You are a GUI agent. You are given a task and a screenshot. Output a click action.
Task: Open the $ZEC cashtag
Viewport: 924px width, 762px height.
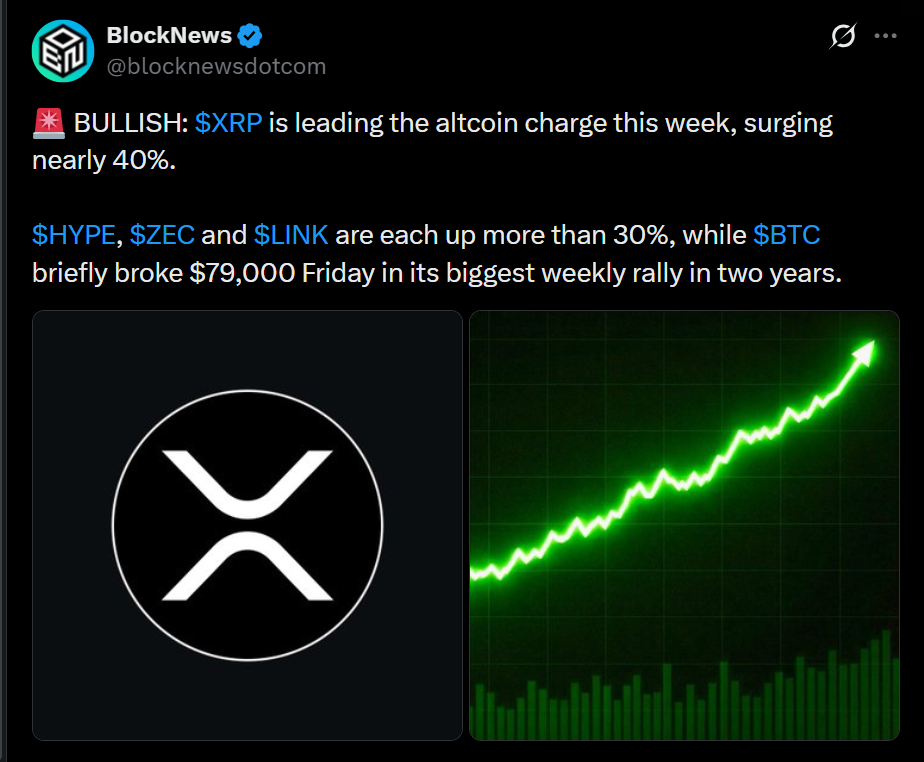[162, 235]
